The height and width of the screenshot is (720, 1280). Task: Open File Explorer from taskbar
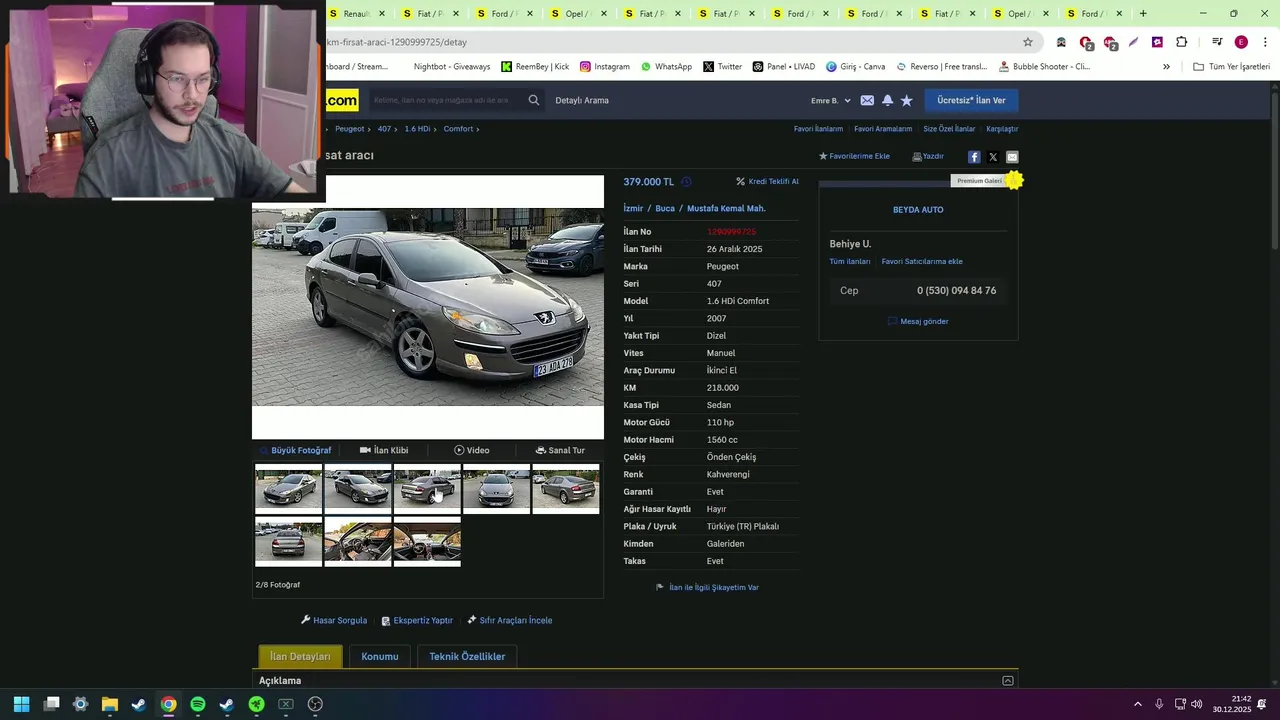coord(110,704)
